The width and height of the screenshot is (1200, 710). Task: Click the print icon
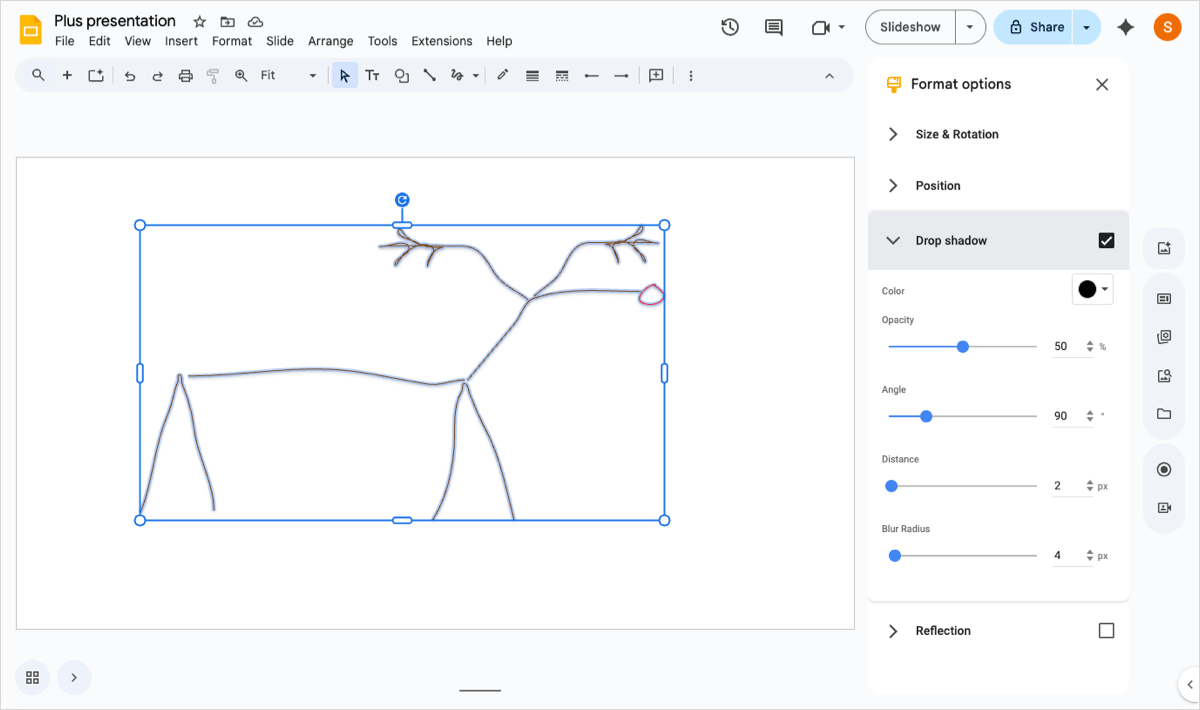click(x=185, y=76)
